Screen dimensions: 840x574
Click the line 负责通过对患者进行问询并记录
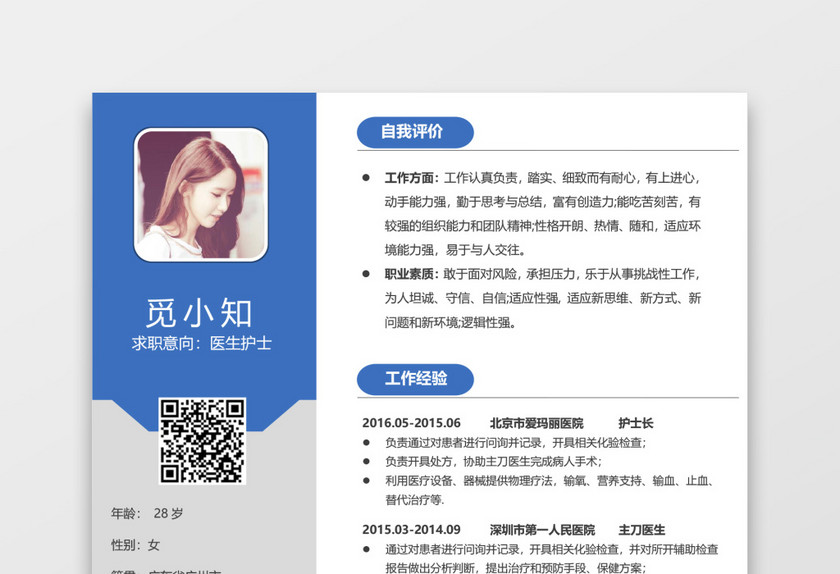(x=515, y=443)
